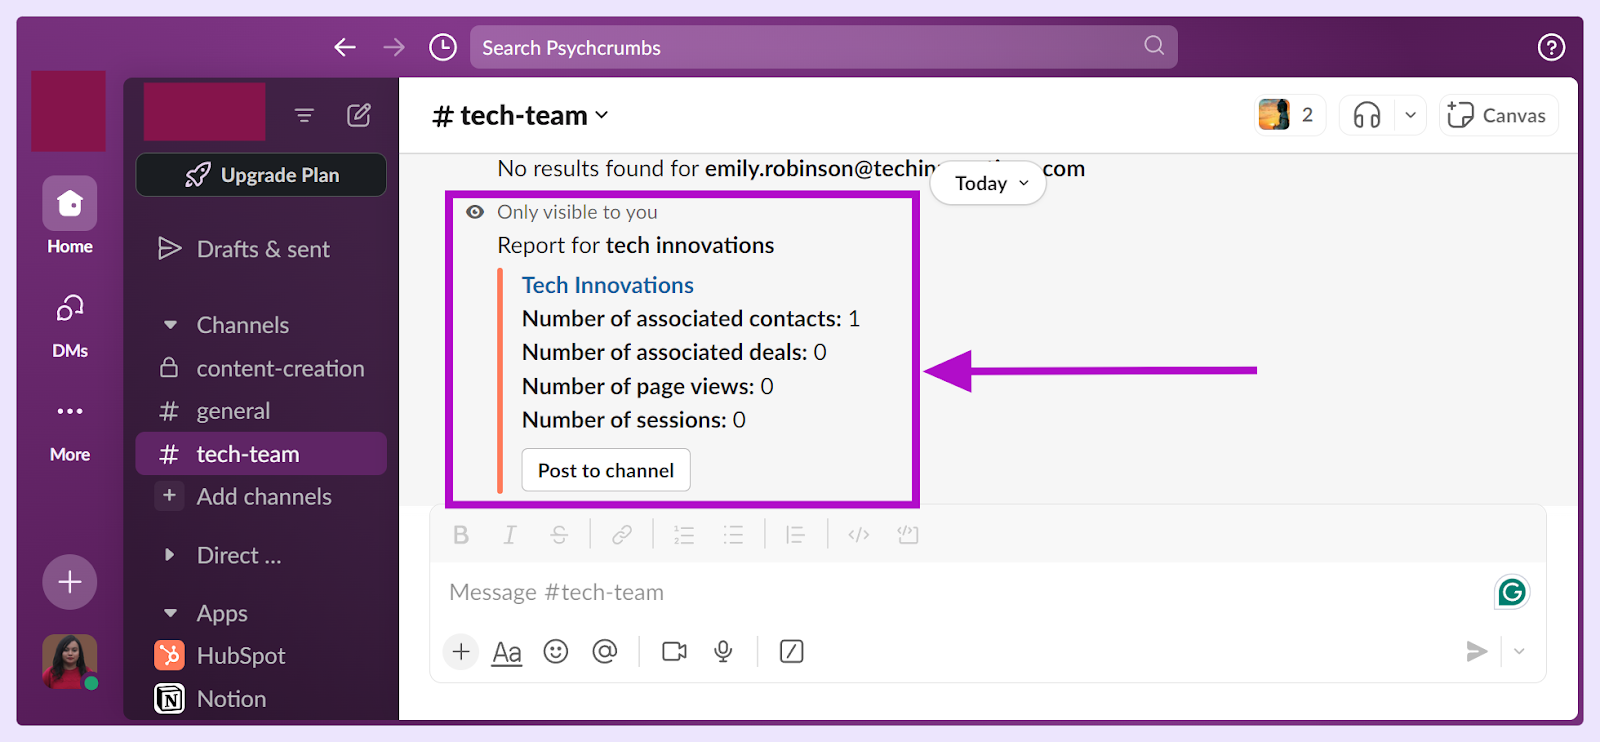Toggle code block formatting

(x=908, y=535)
